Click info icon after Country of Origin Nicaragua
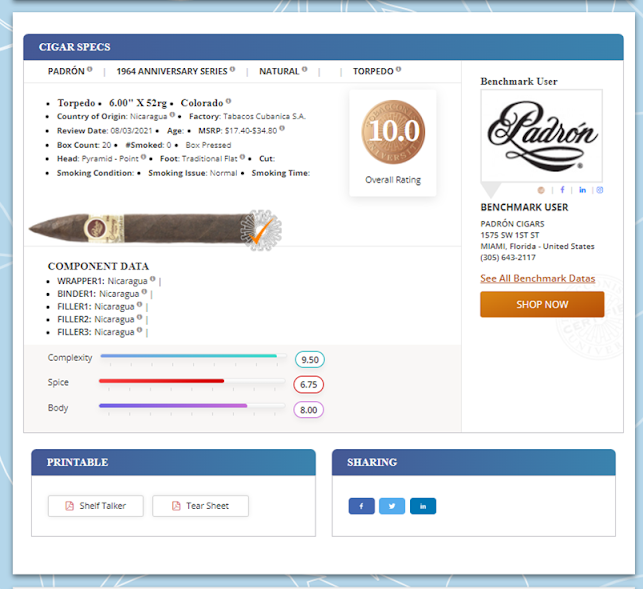The width and height of the screenshot is (643, 589). pos(172,114)
